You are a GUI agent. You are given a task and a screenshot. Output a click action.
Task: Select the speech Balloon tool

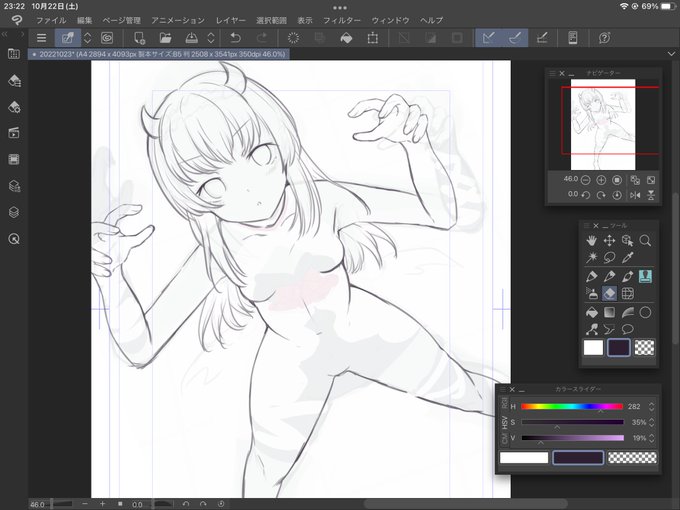(x=627, y=329)
